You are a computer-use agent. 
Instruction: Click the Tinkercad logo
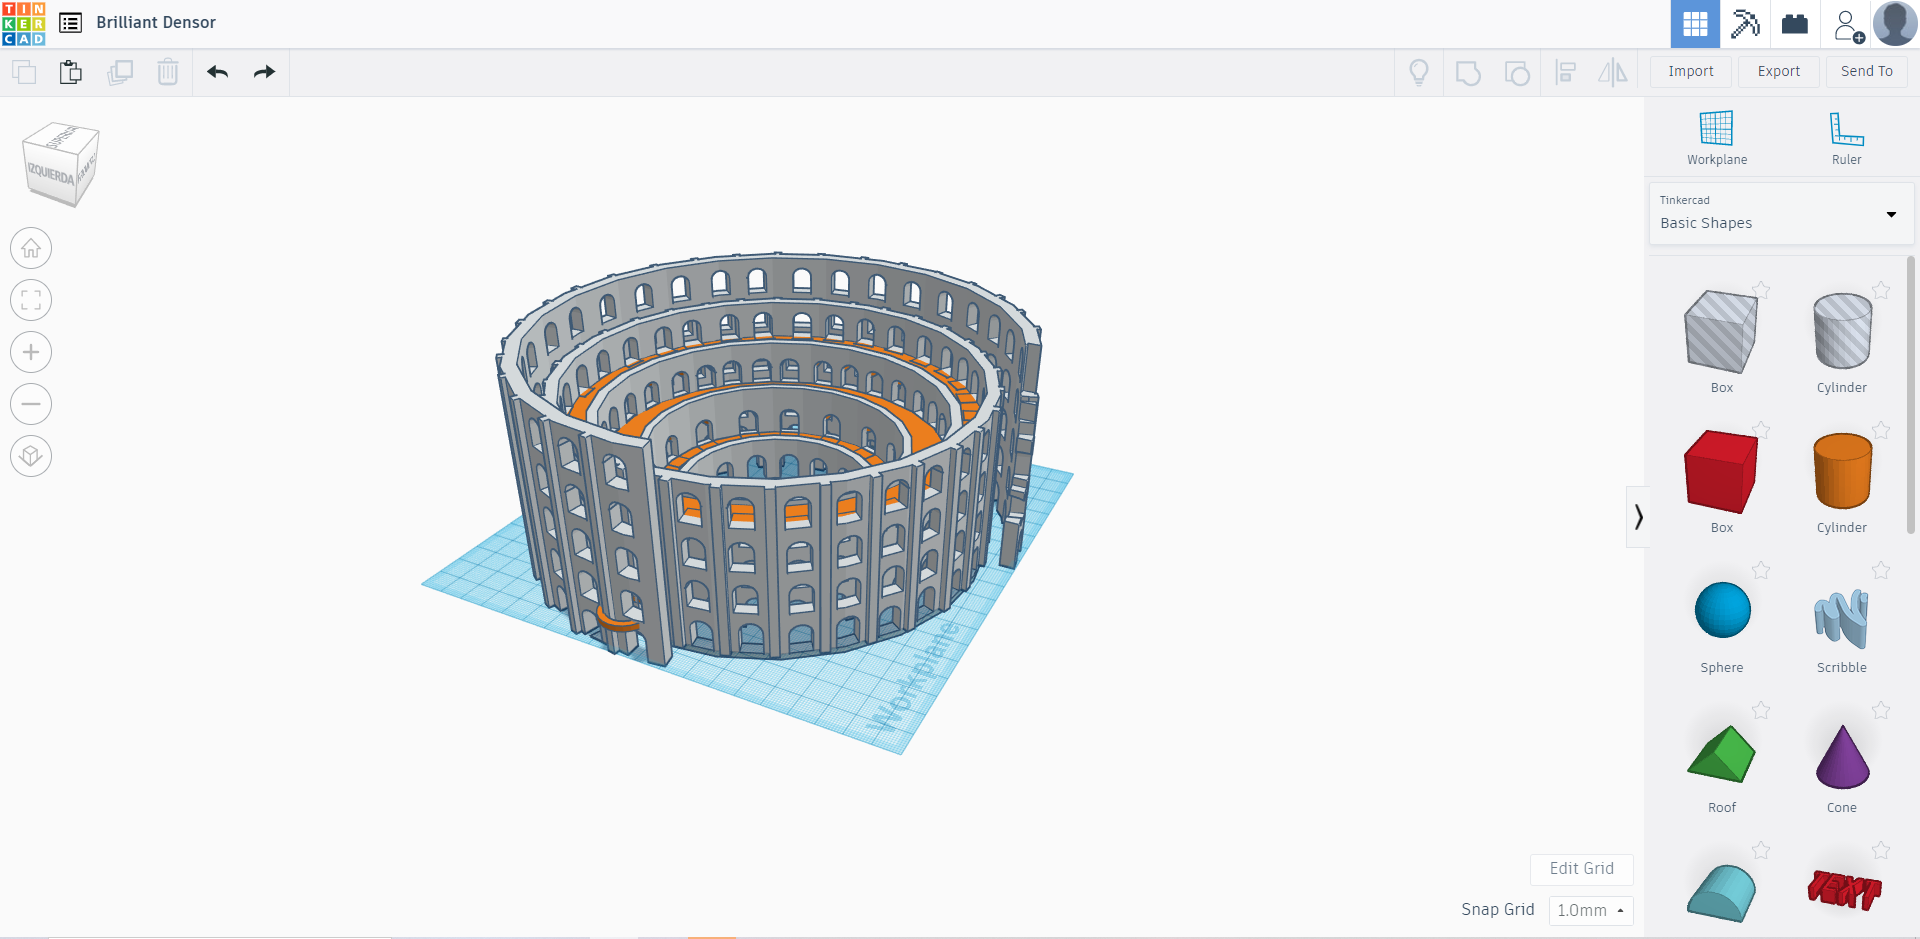pyautogui.click(x=24, y=23)
